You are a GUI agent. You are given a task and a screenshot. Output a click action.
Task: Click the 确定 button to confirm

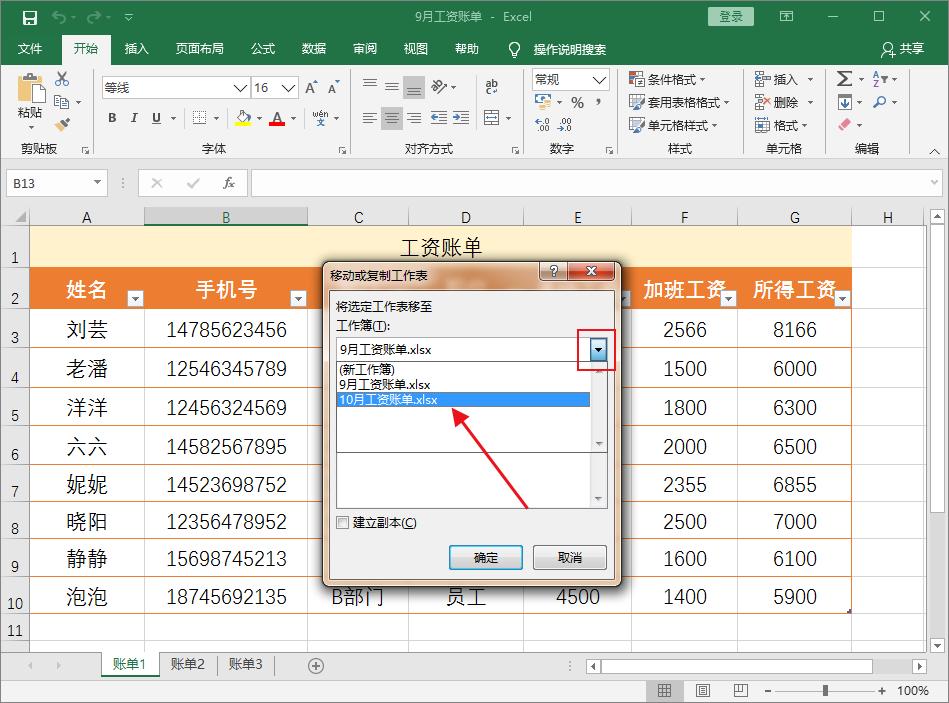tap(486, 559)
